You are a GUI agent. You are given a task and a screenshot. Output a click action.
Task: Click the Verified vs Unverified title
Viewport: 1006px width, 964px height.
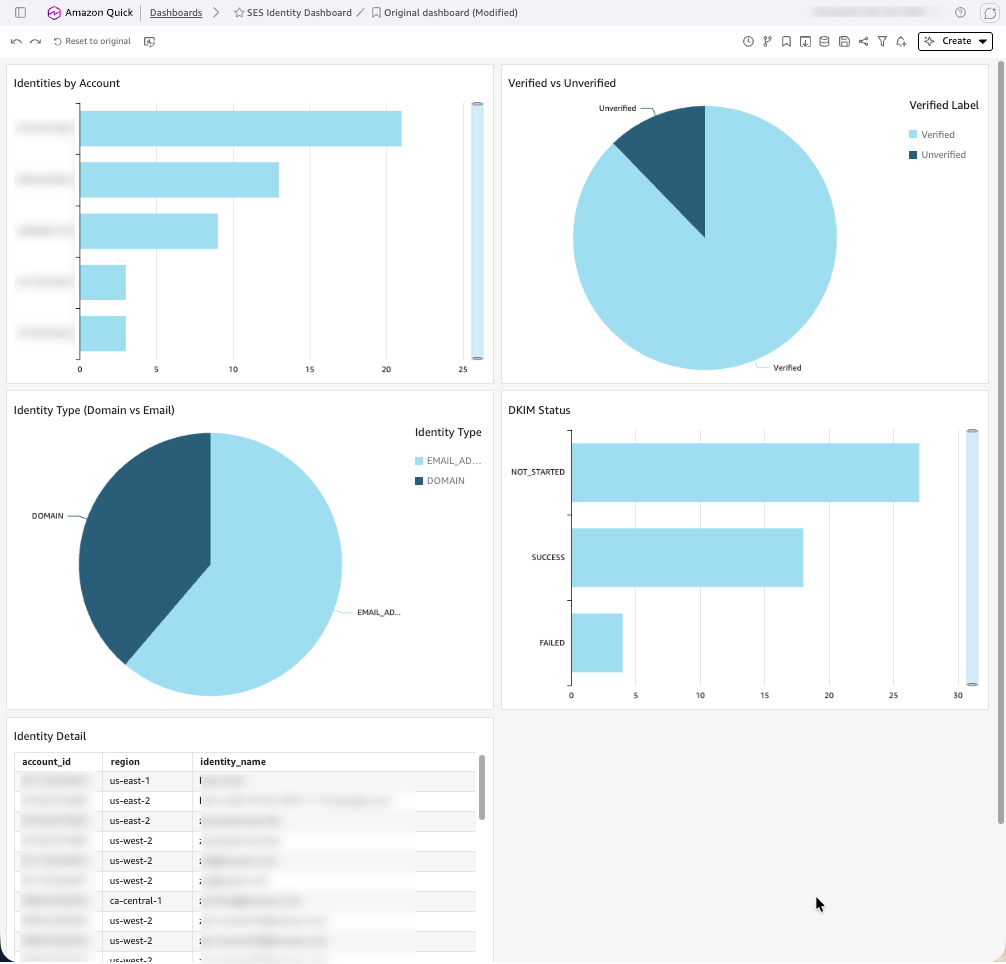[562, 83]
